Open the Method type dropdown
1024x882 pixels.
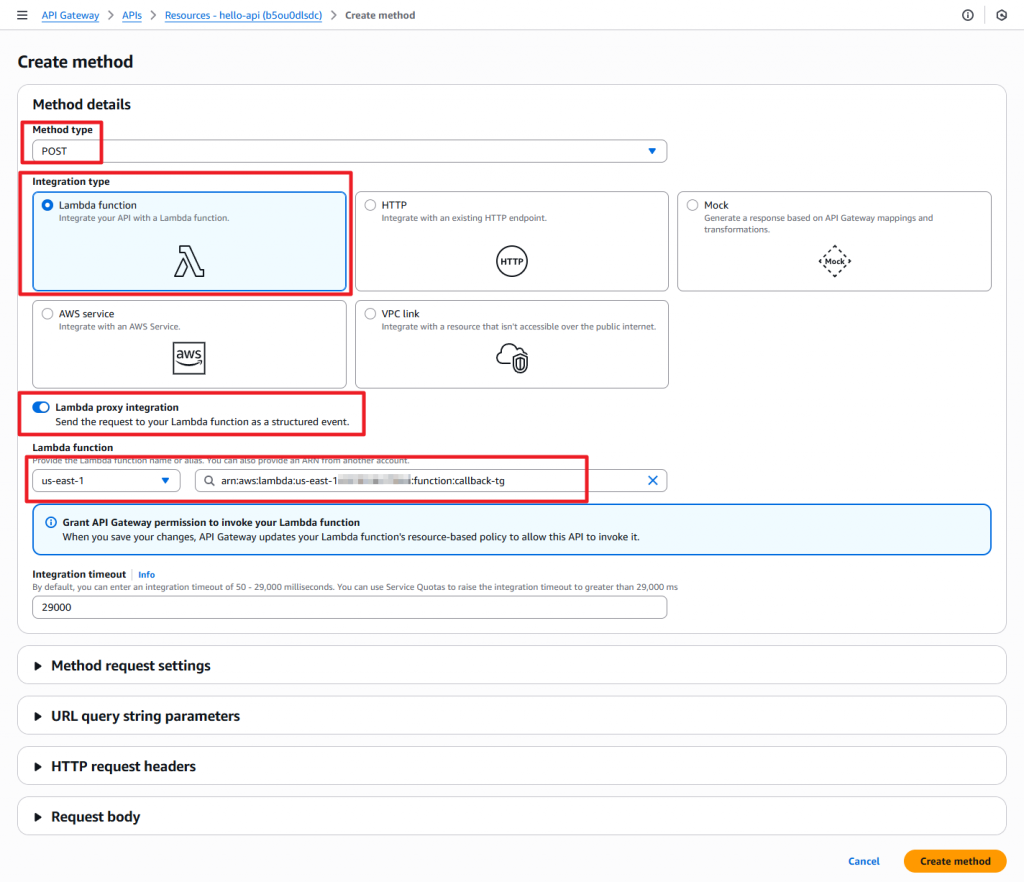349,151
